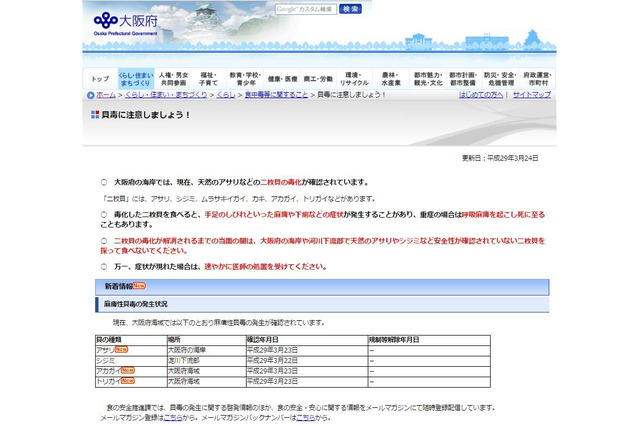Screen dimensions: 640x426
Task: Open the 福祉・子育て tab
Action: pos(208,79)
